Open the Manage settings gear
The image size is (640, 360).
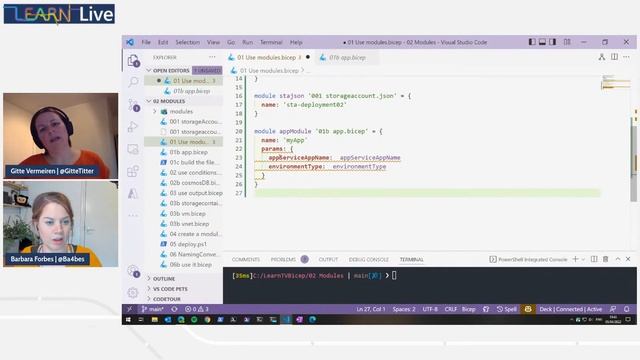pyautogui.click(x=133, y=292)
